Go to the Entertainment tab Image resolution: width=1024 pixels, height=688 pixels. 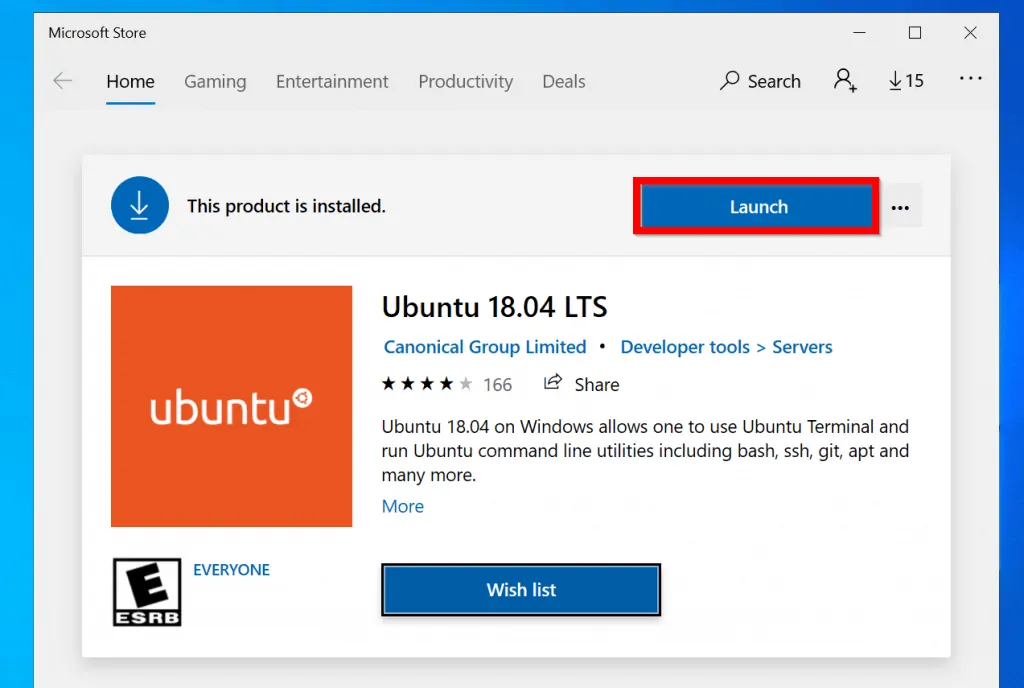pyautogui.click(x=332, y=82)
